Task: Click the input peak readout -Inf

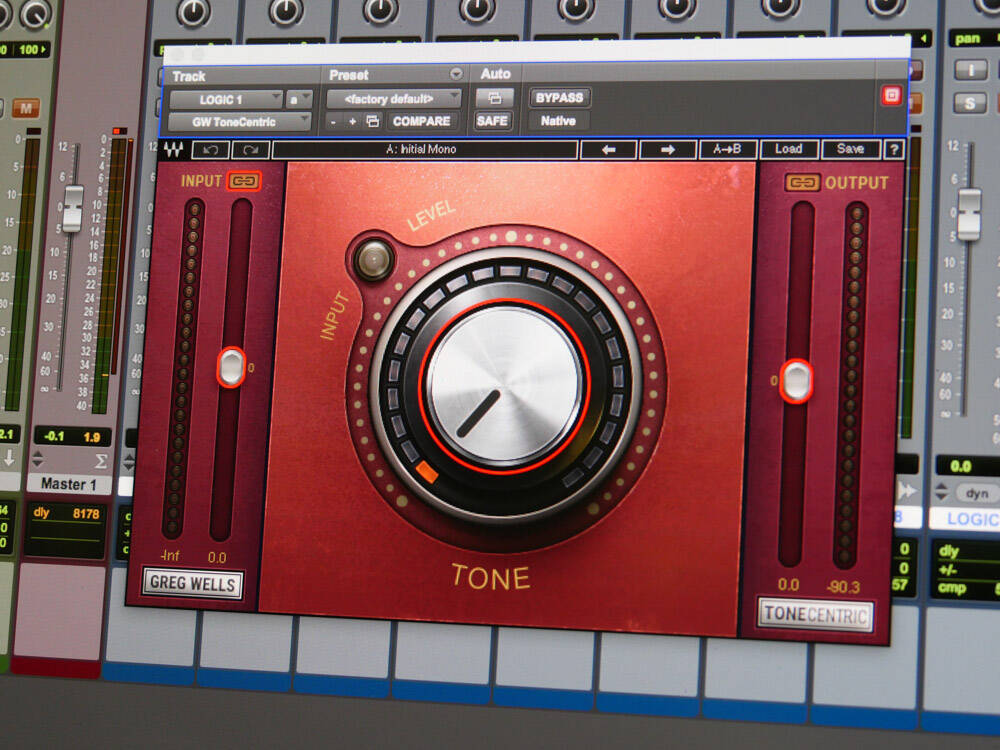Action: pos(170,556)
